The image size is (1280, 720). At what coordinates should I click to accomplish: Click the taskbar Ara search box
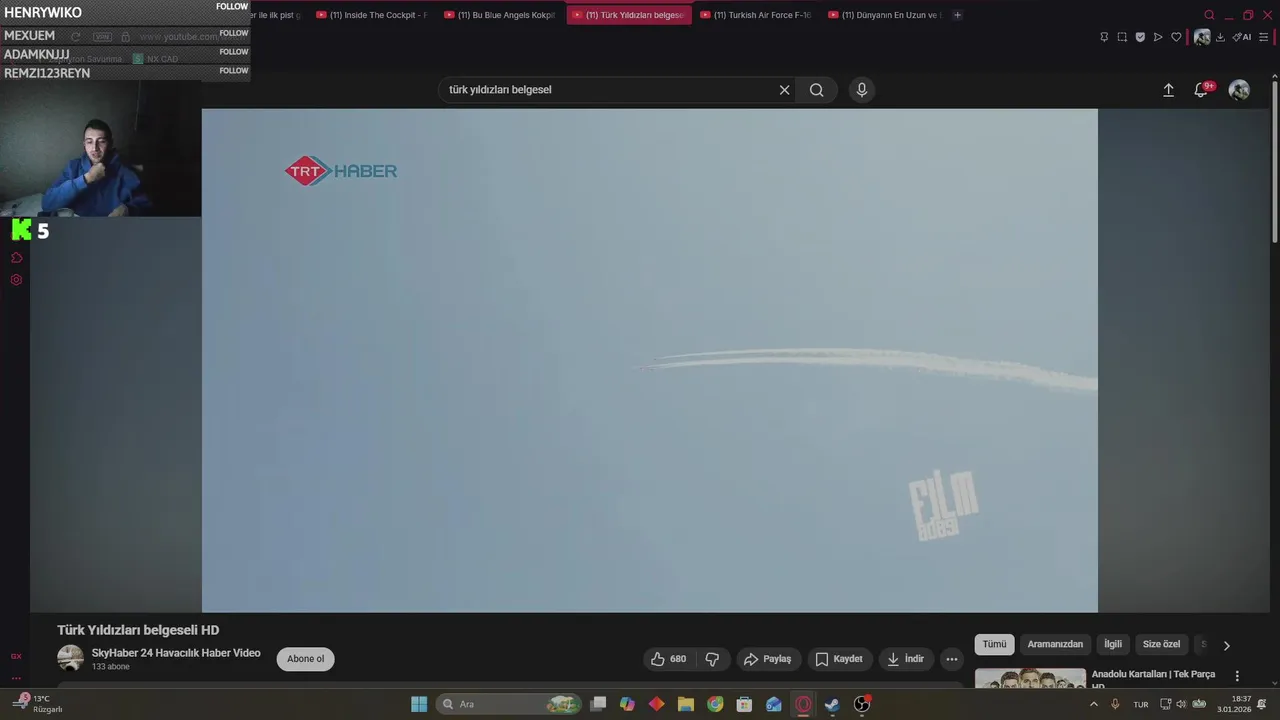tap(510, 704)
